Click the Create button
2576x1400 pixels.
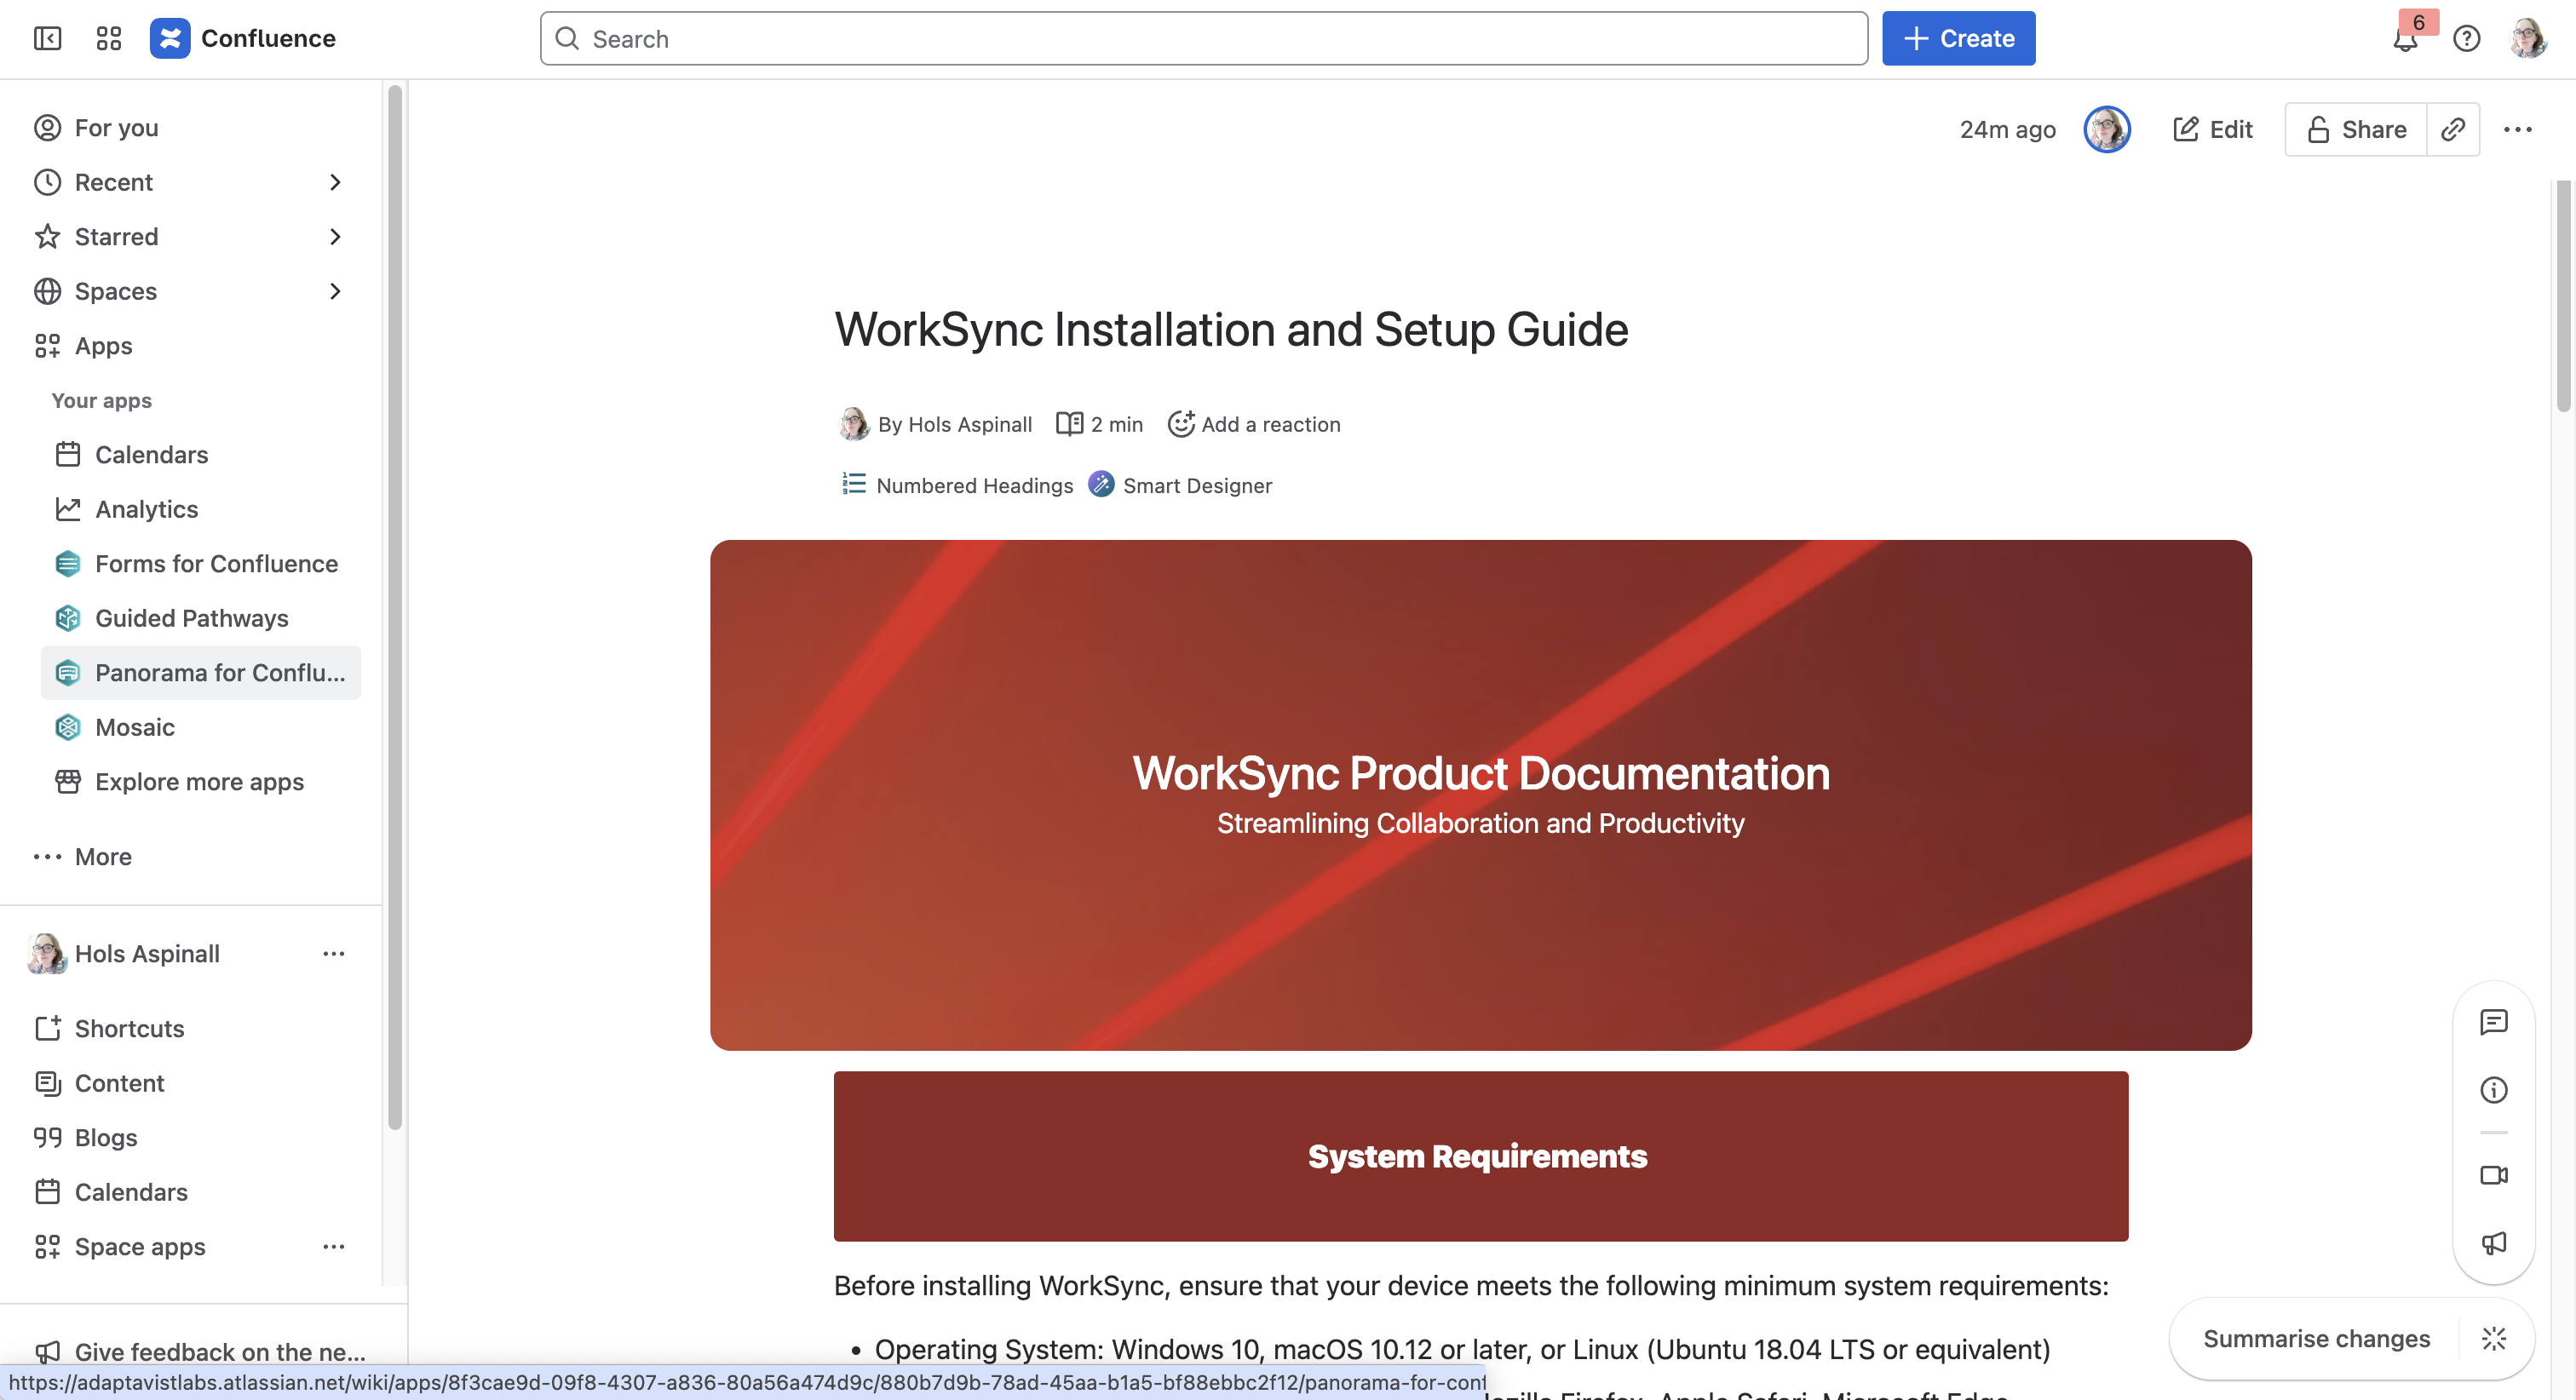click(x=1958, y=38)
